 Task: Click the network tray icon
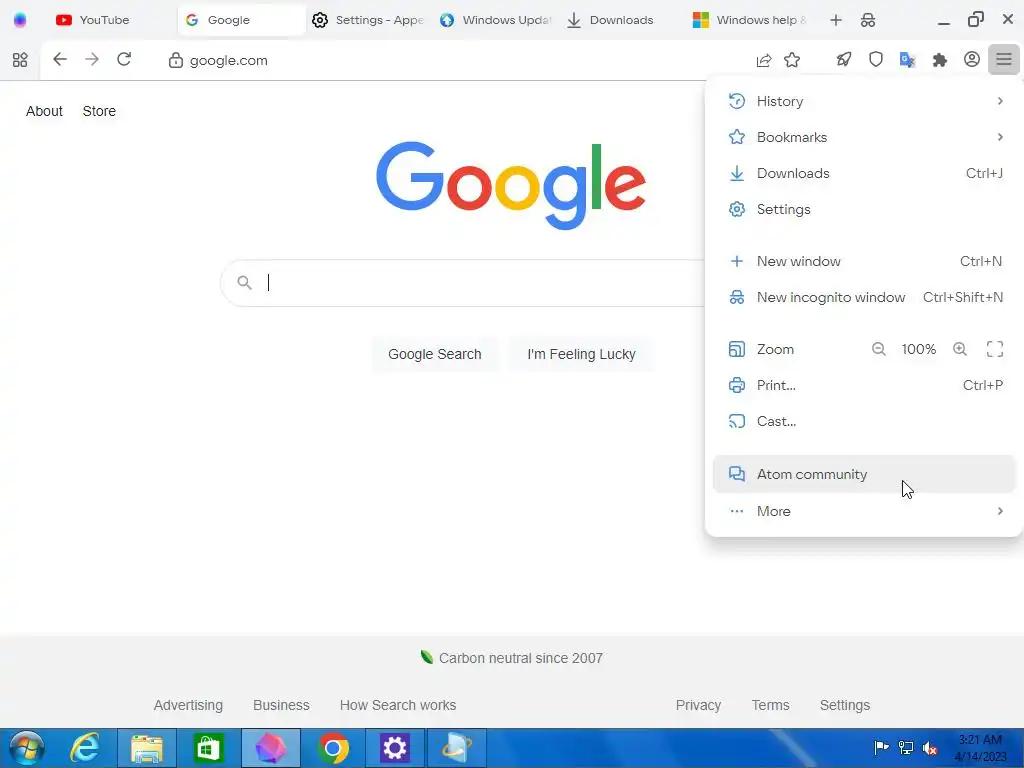pyautogui.click(x=906, y=748)
